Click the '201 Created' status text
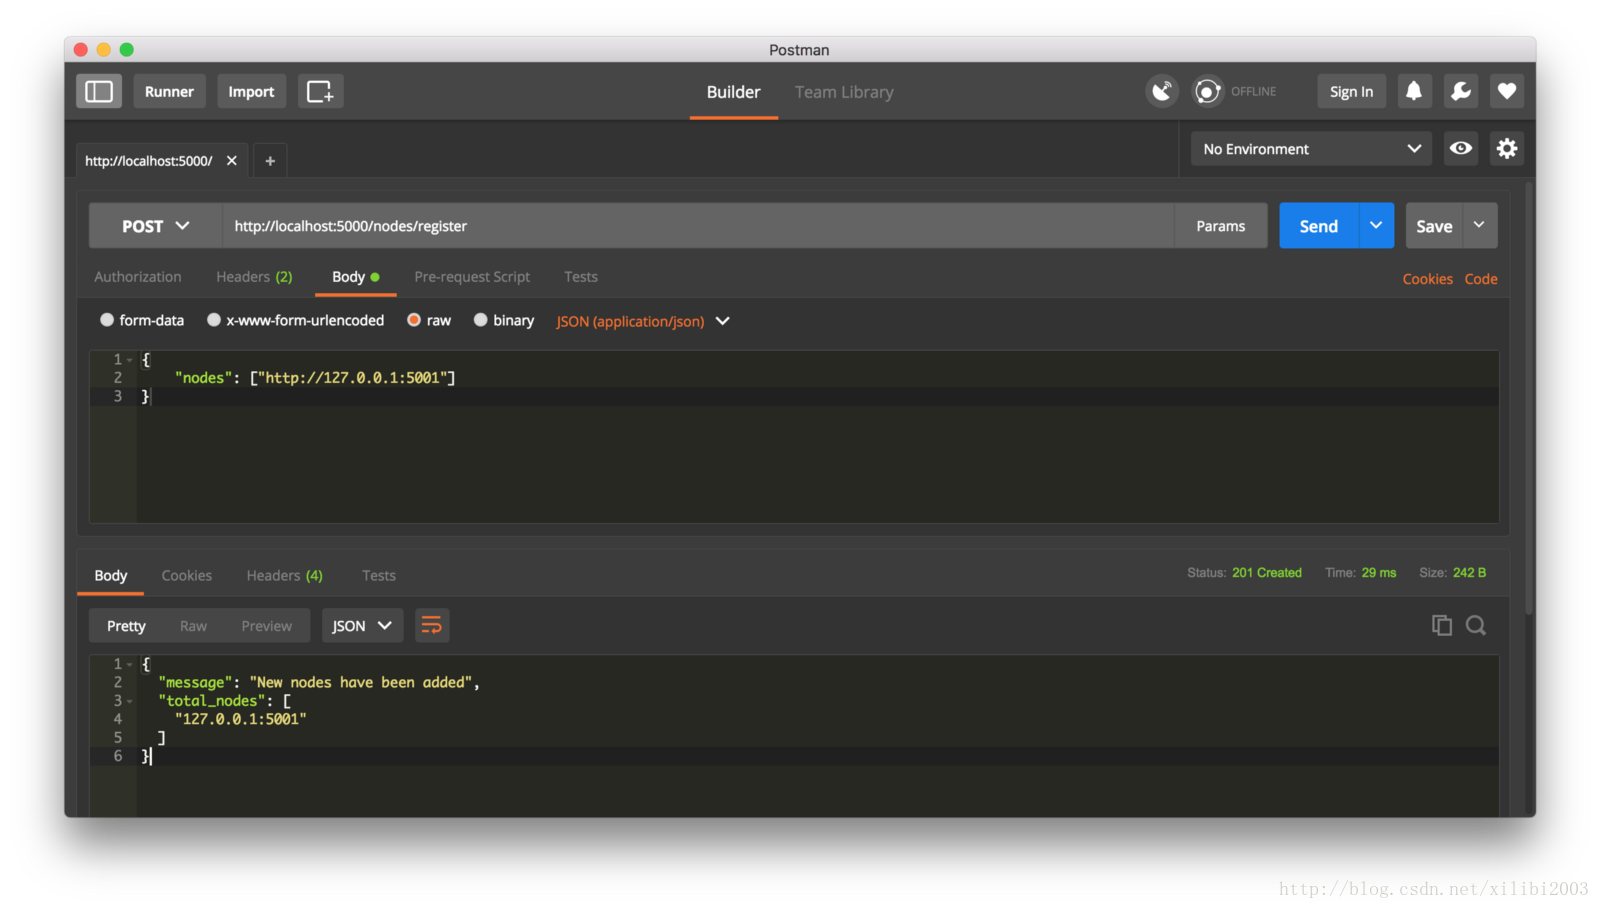 (x=1267, y=573)
